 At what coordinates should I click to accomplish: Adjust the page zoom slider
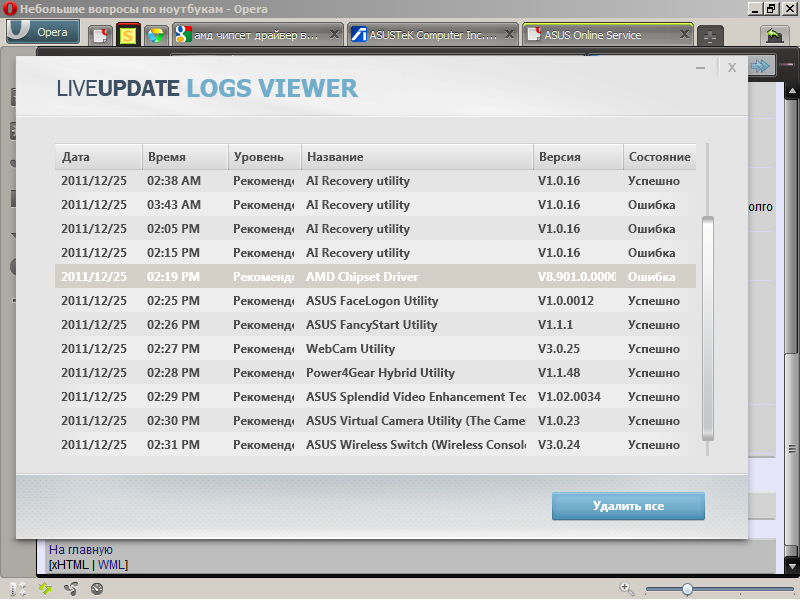[687, 589]
